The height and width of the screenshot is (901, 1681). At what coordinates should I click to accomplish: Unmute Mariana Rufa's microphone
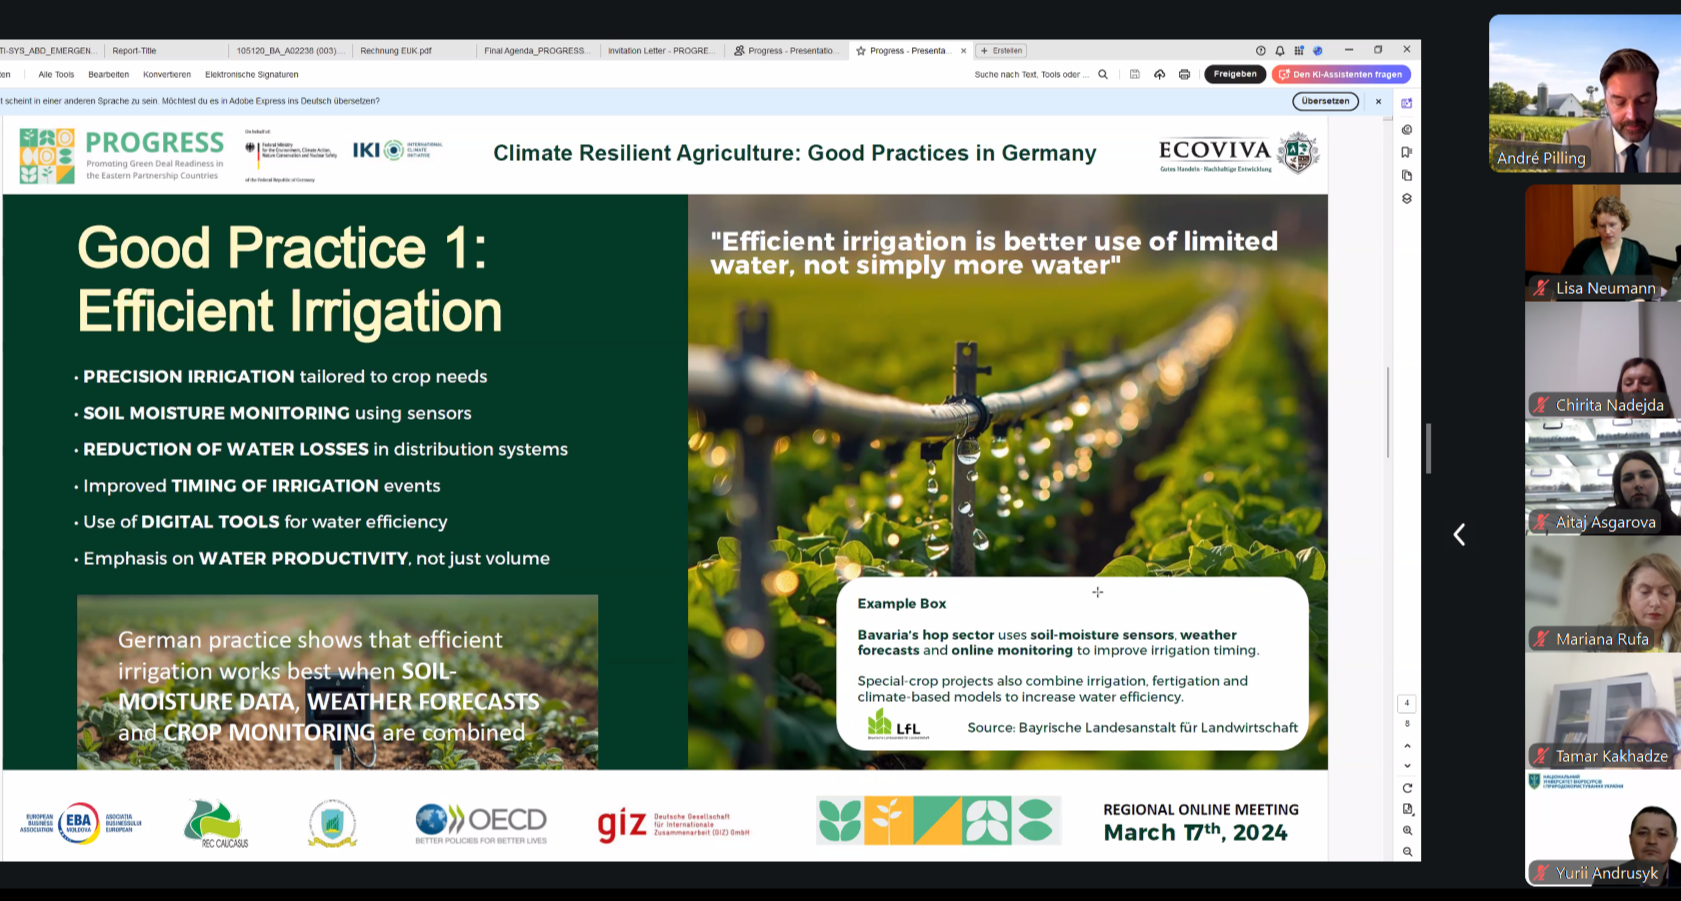(x=1541, y=639)
